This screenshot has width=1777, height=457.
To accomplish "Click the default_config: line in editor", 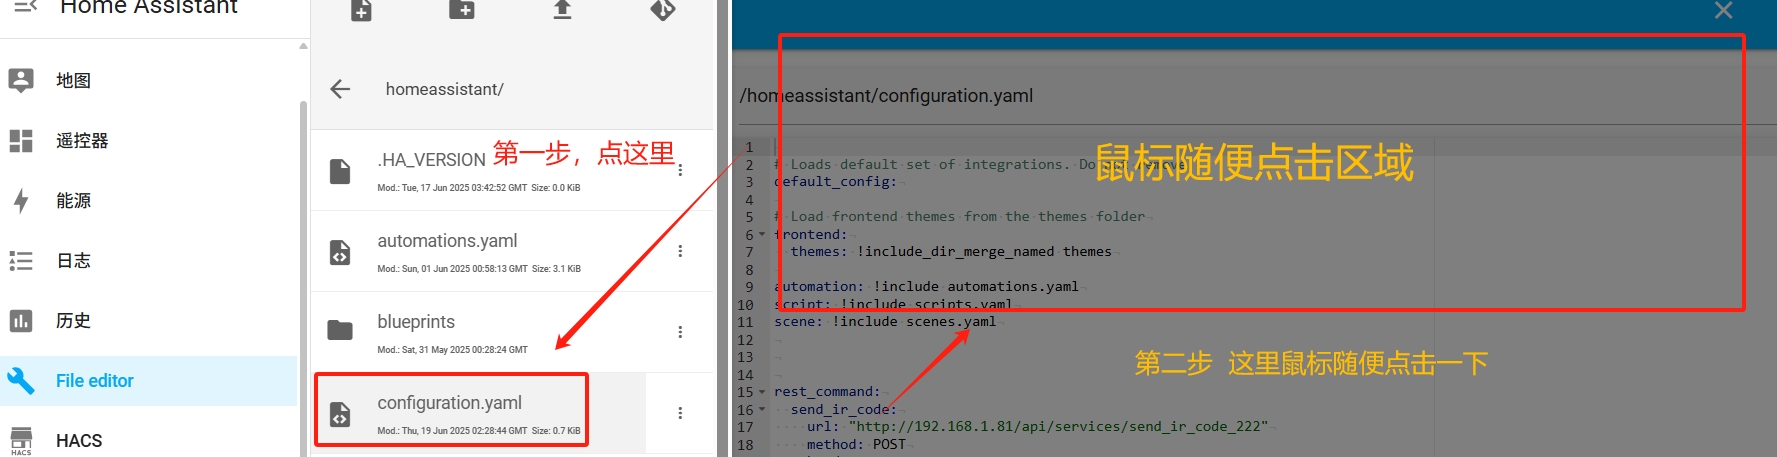I will point(835,182).
